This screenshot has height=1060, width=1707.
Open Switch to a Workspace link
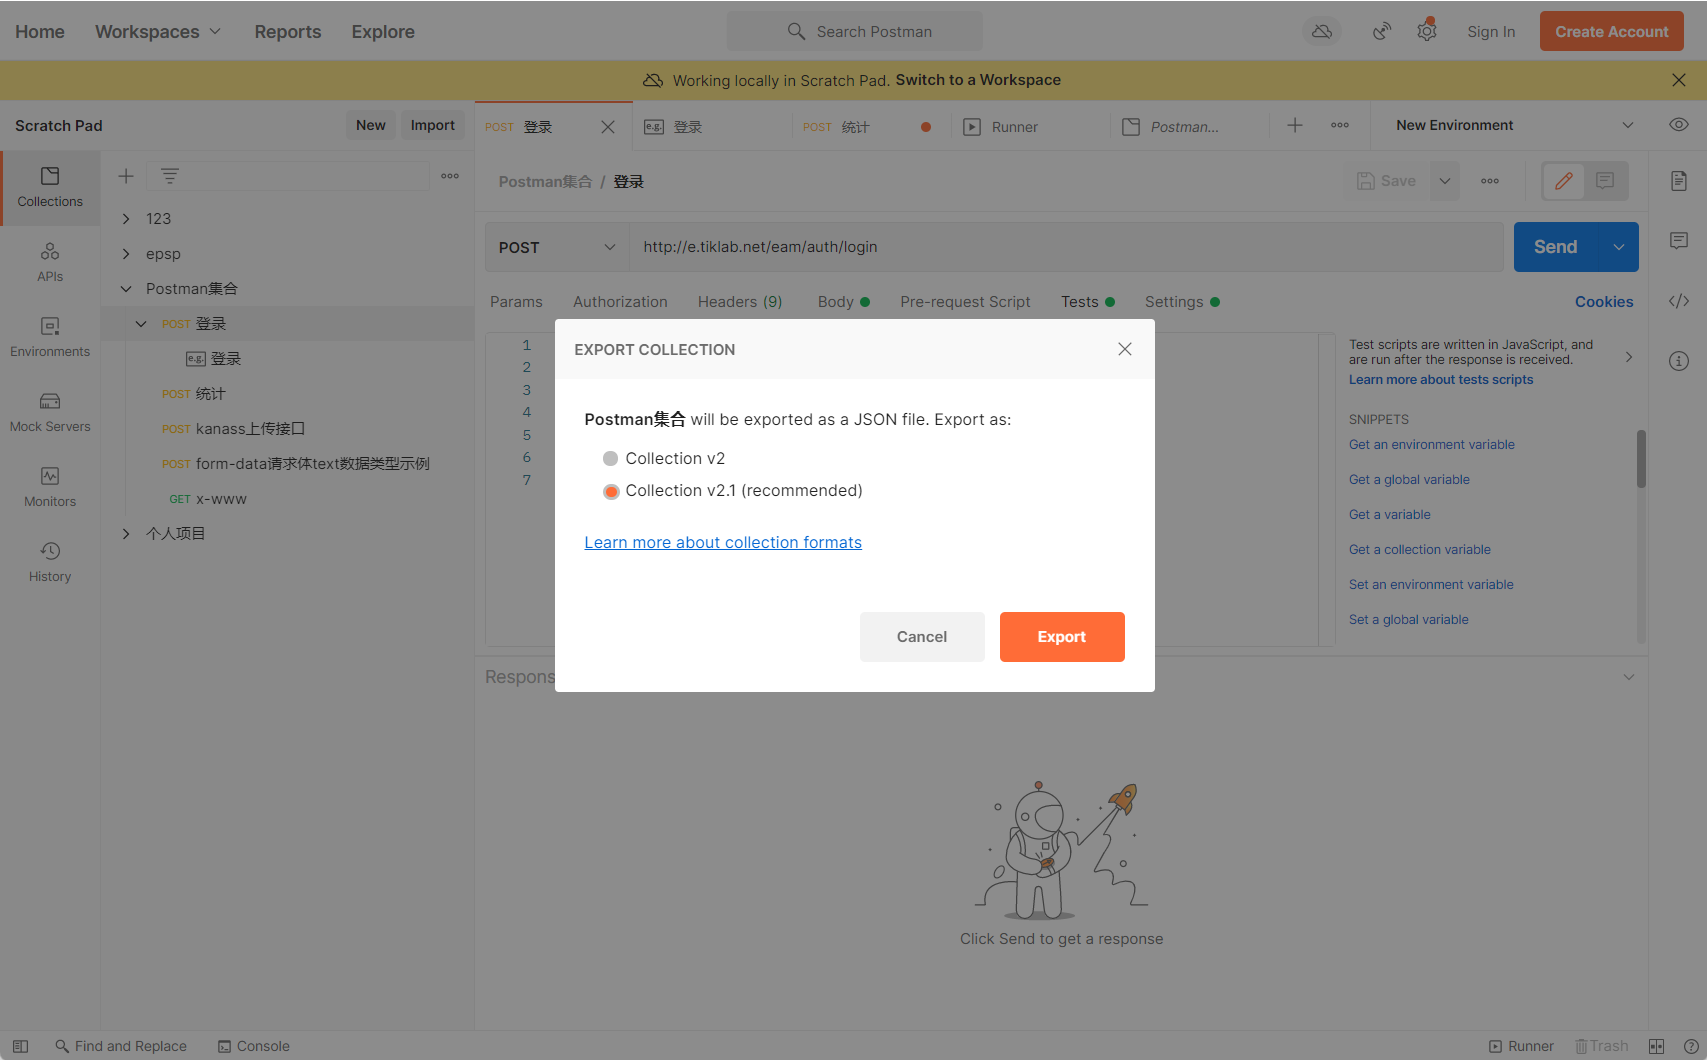[978, 80]
